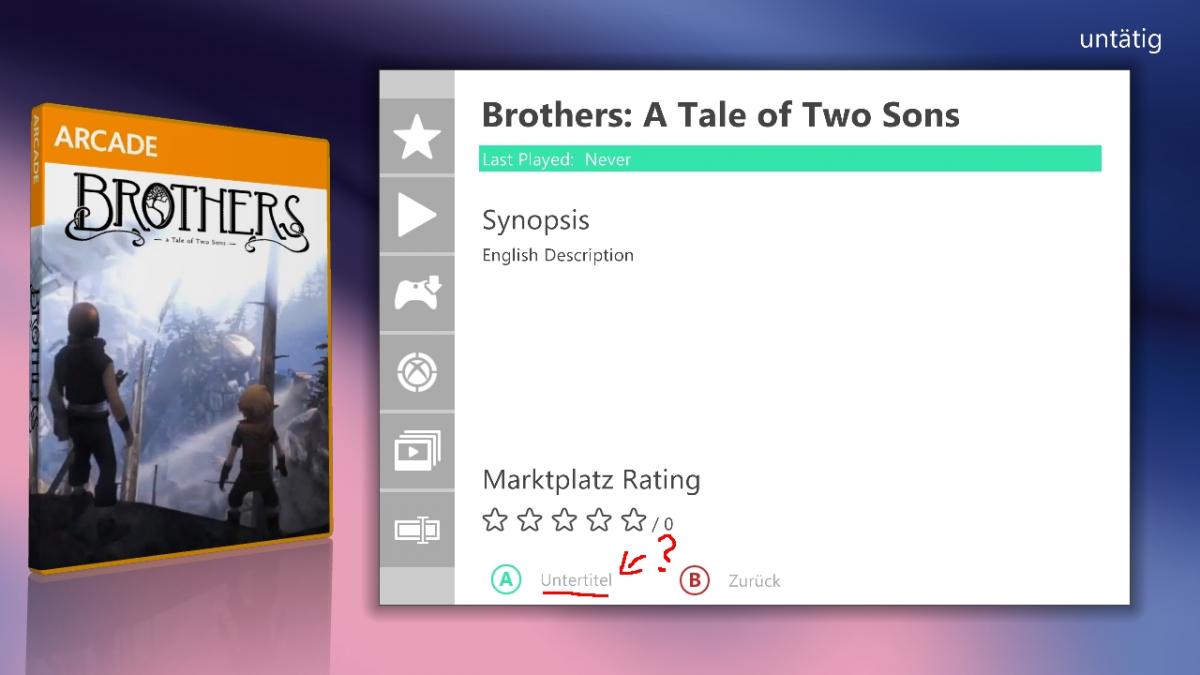Click the English Description text

(558, 255)
